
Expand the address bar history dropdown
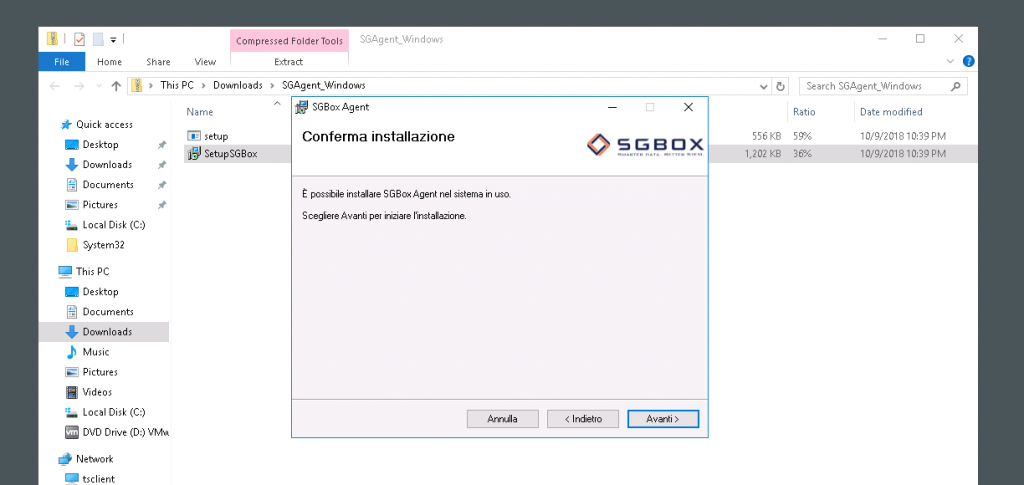tap(764, 86)
